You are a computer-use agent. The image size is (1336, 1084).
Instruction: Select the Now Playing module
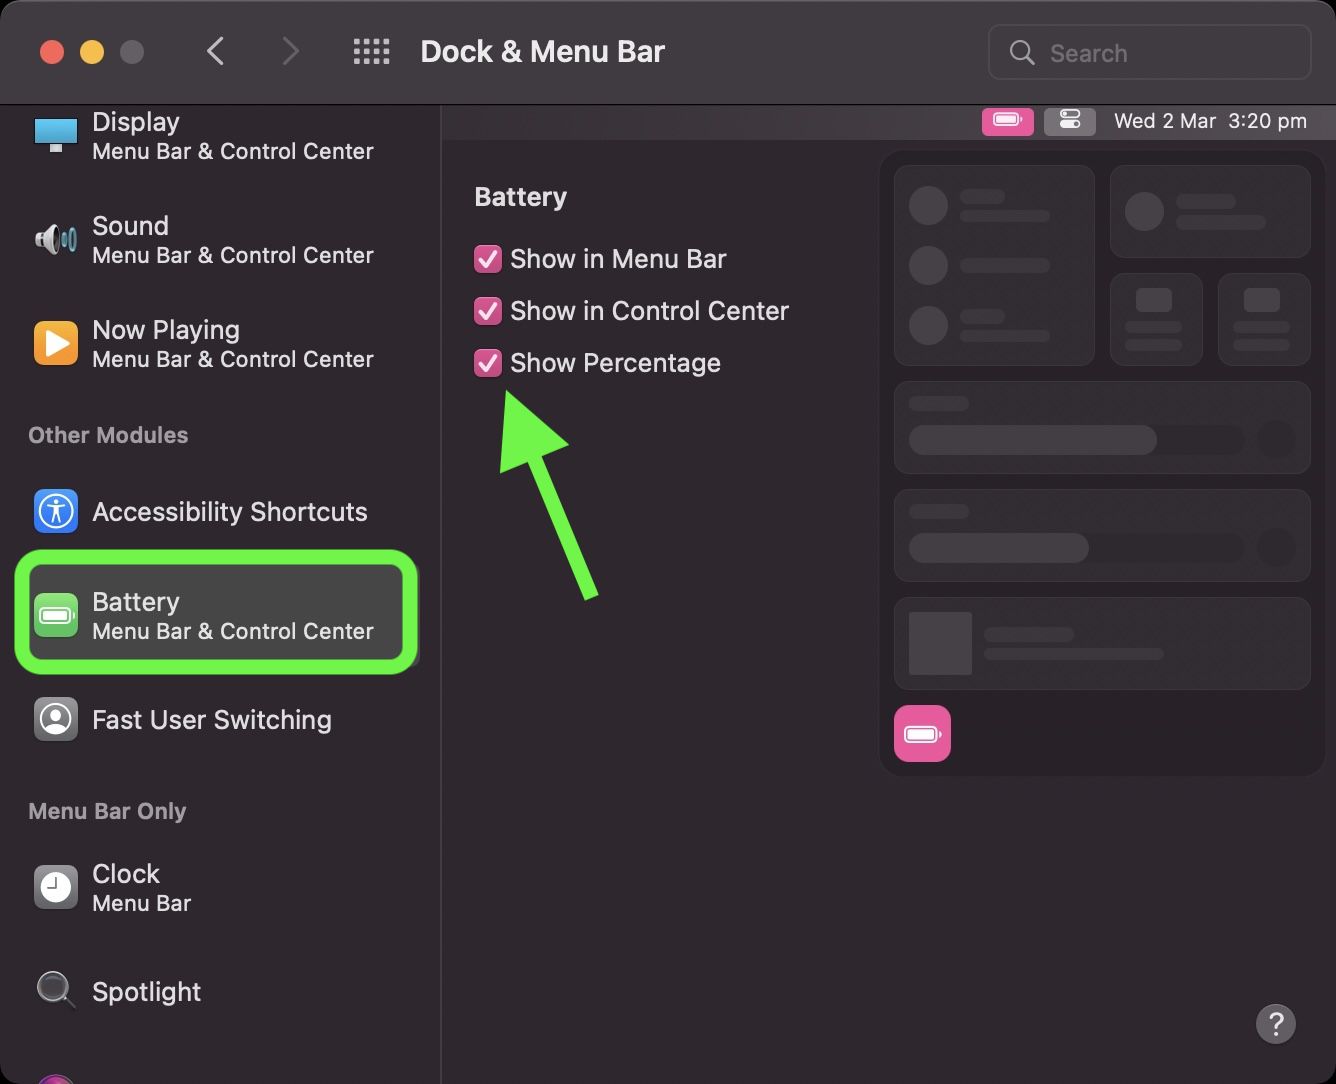pos(200,344)
